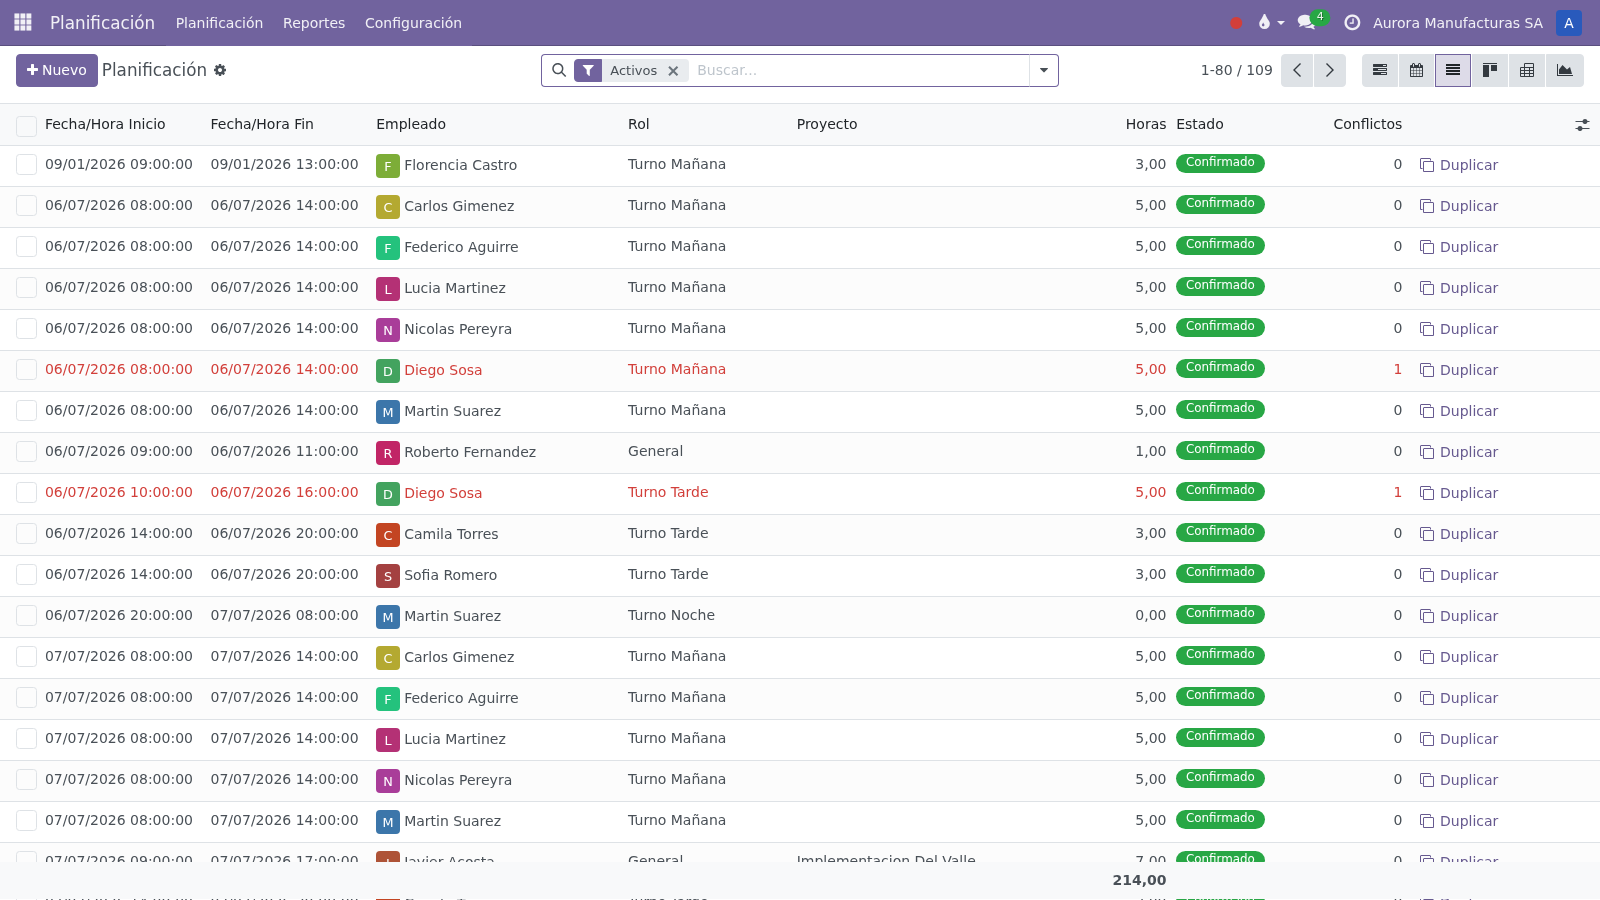Open the droplet debug dropdown
The image size is (1600, 900).
coord(1270,22)
